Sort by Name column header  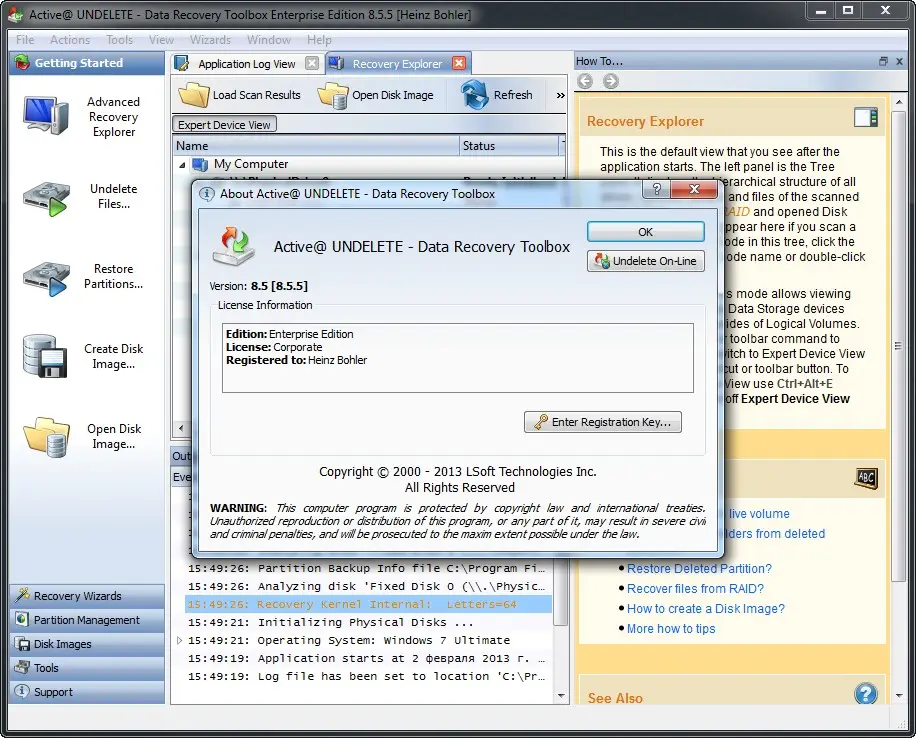[x=316, y=145]
